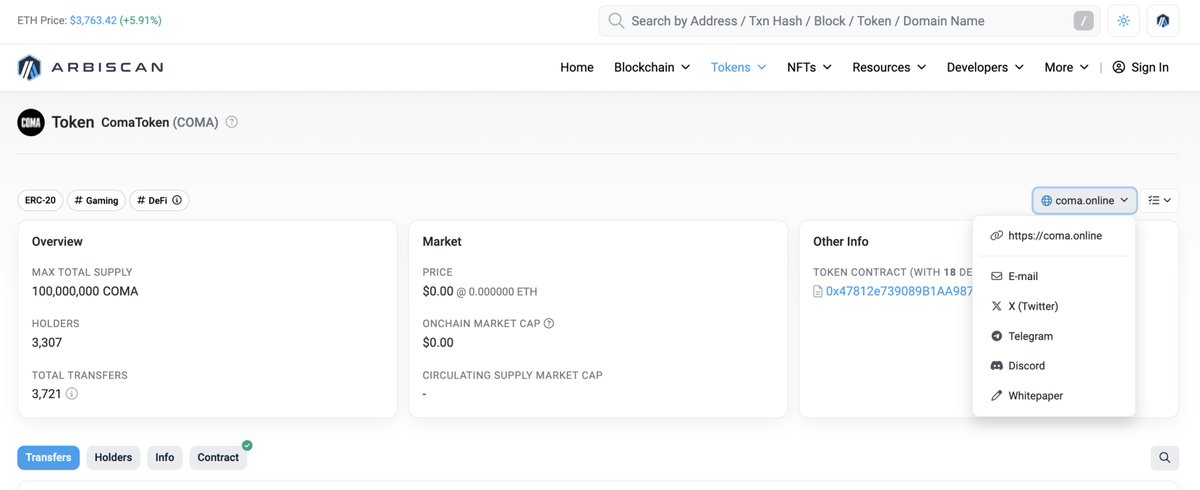Expand the NFTs menu

809,67
